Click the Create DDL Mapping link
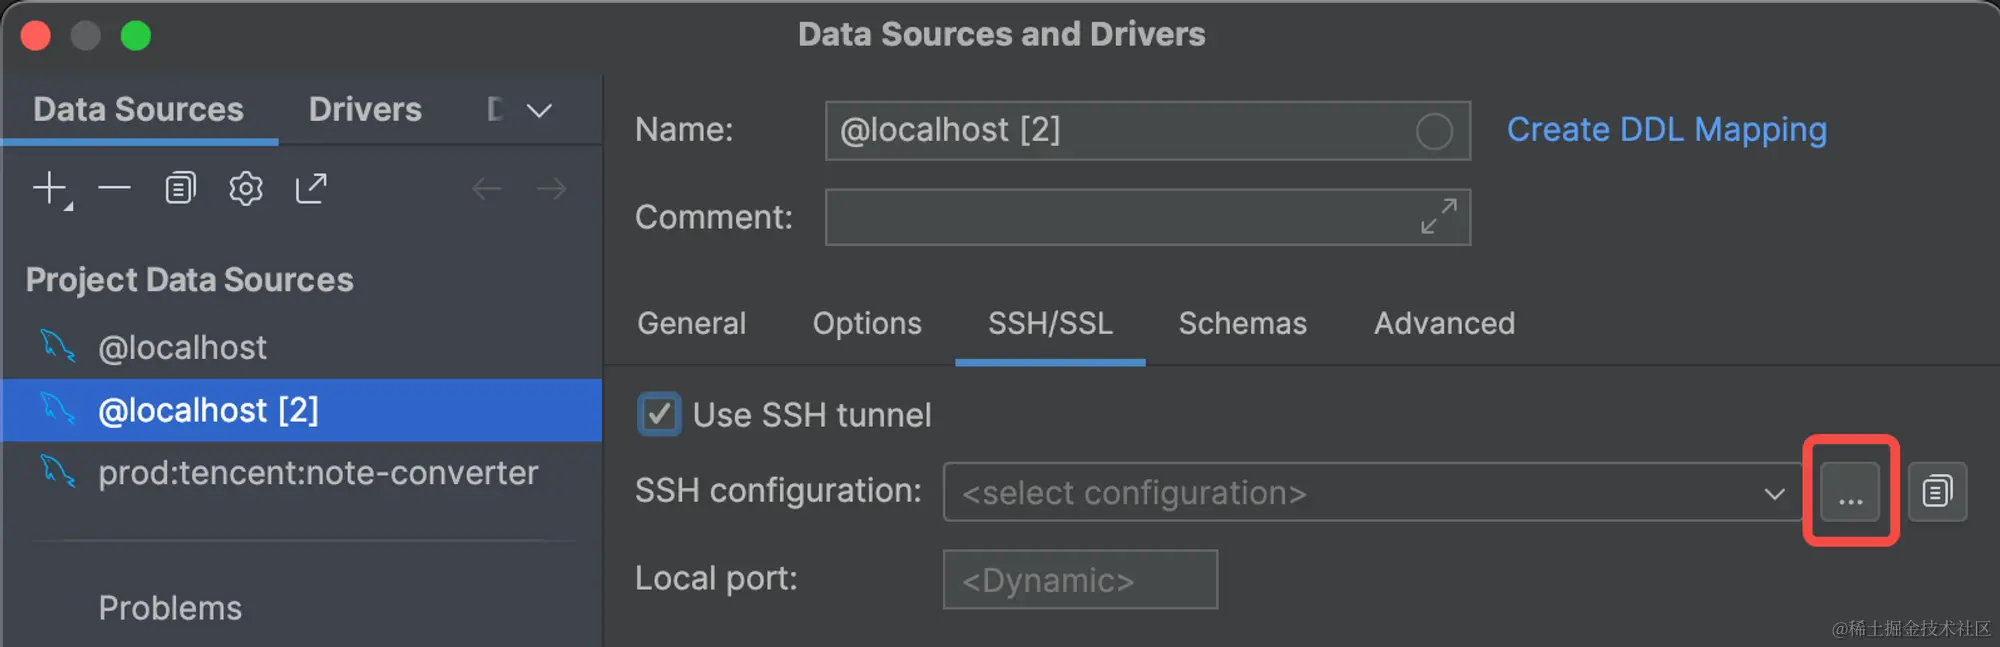Image resolution: width=2000 pixels, height=647 pixels. click(1667, 130)
